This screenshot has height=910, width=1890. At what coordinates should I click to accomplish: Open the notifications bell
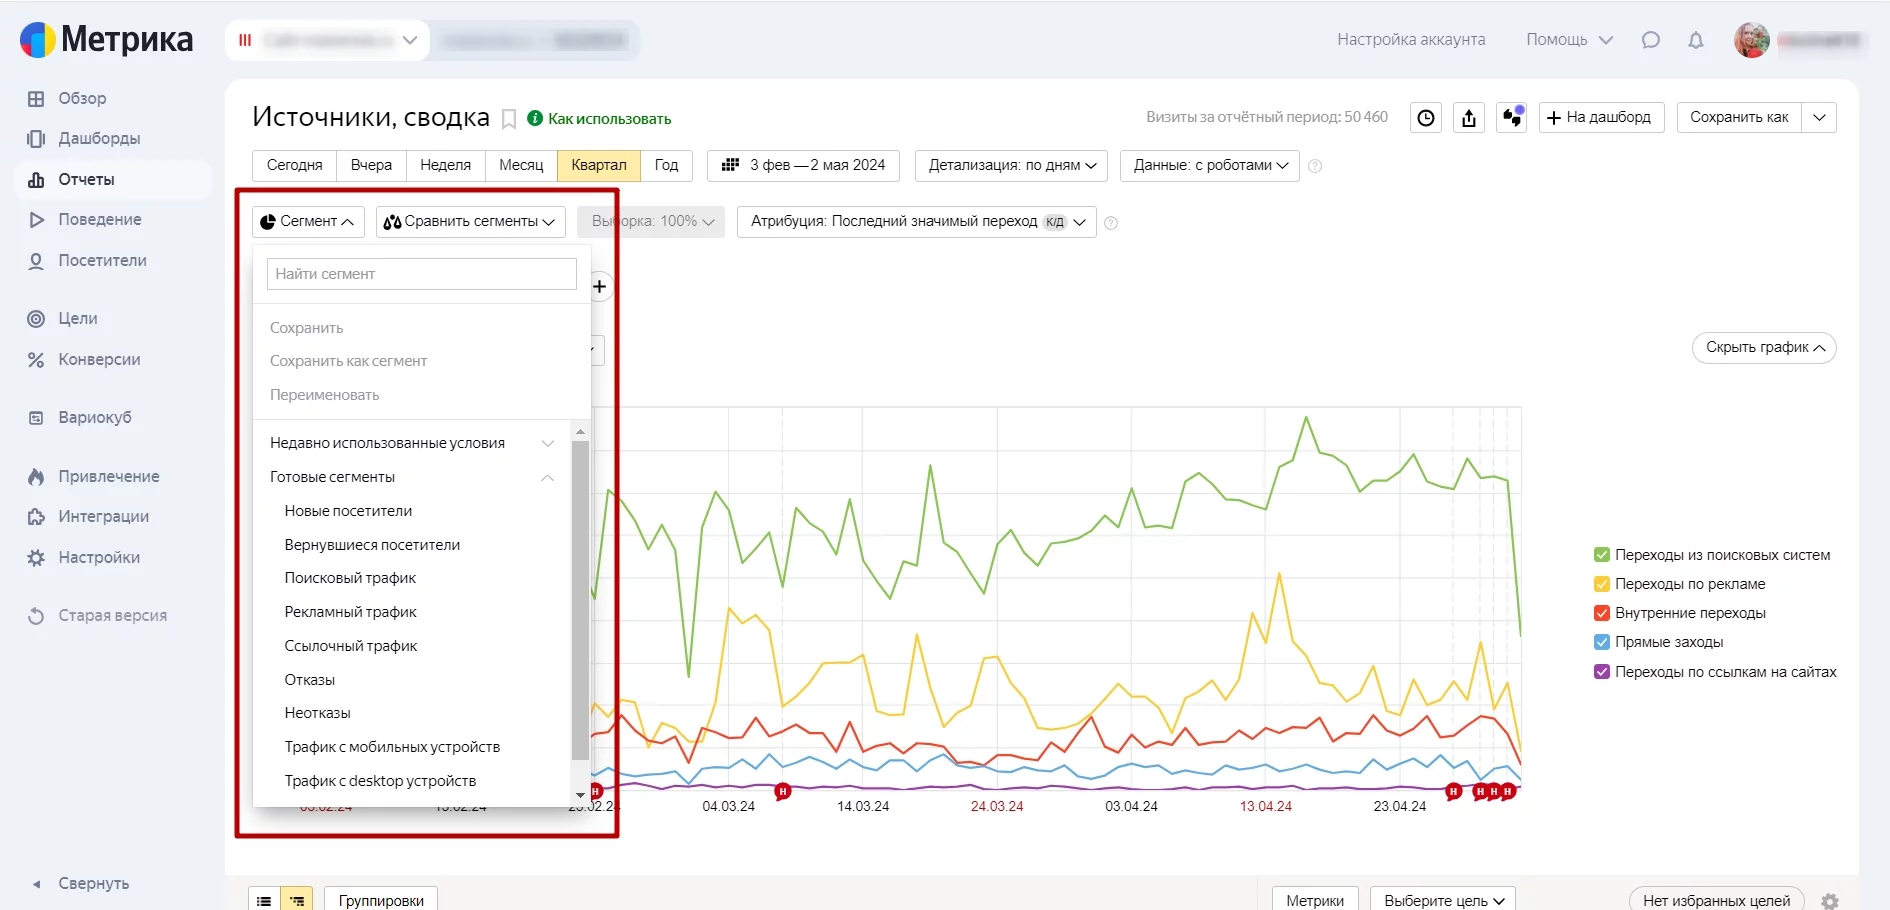(1696, 40)
